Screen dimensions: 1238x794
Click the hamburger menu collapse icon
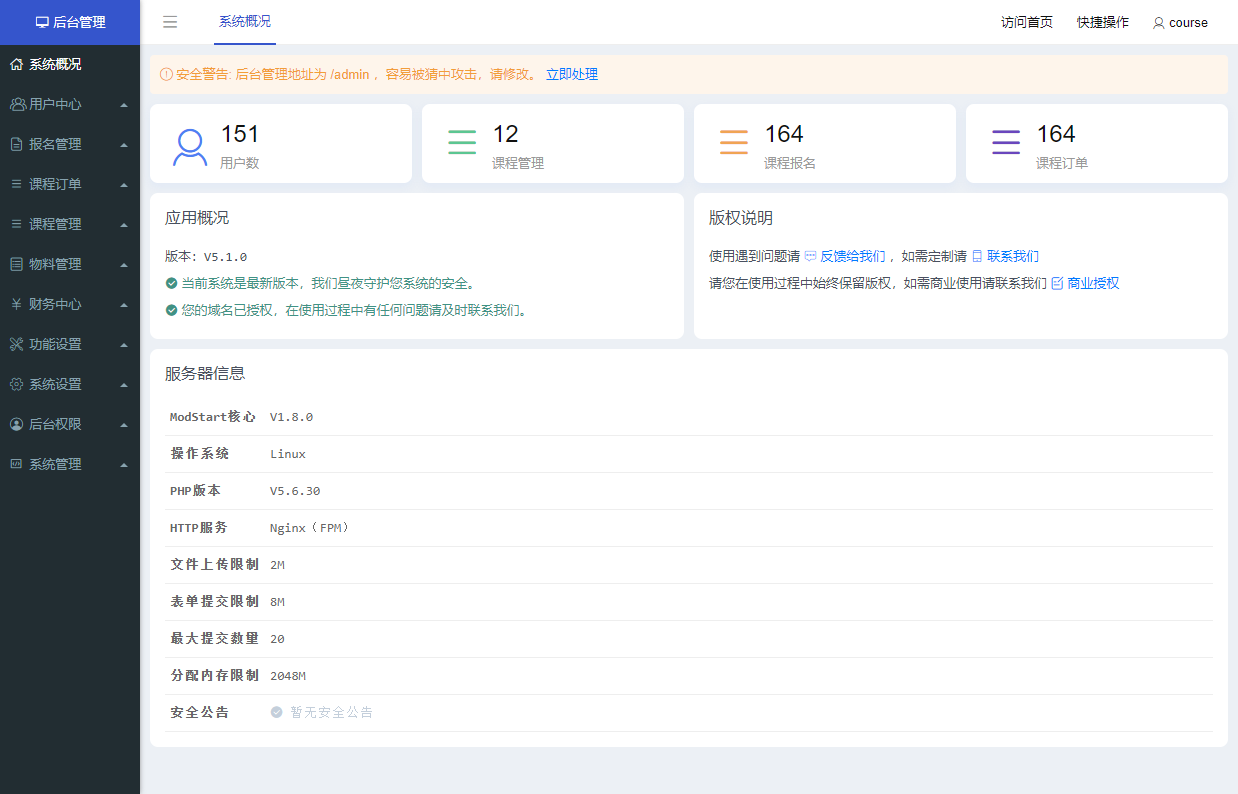(x=170, y=22)
